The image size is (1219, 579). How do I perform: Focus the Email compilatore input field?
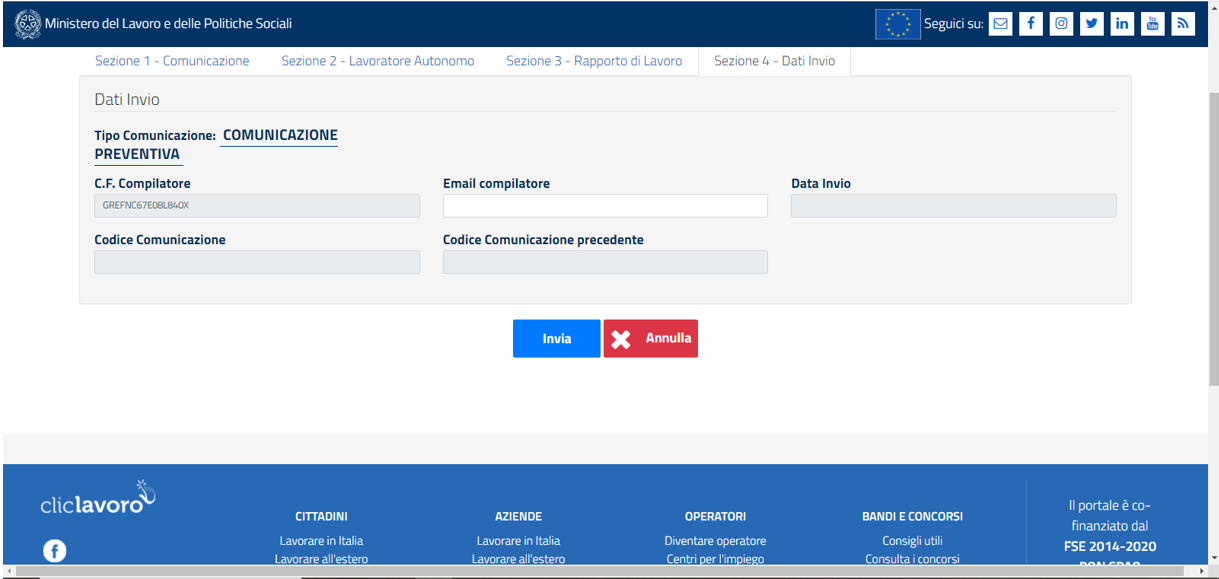click(605, 206)
